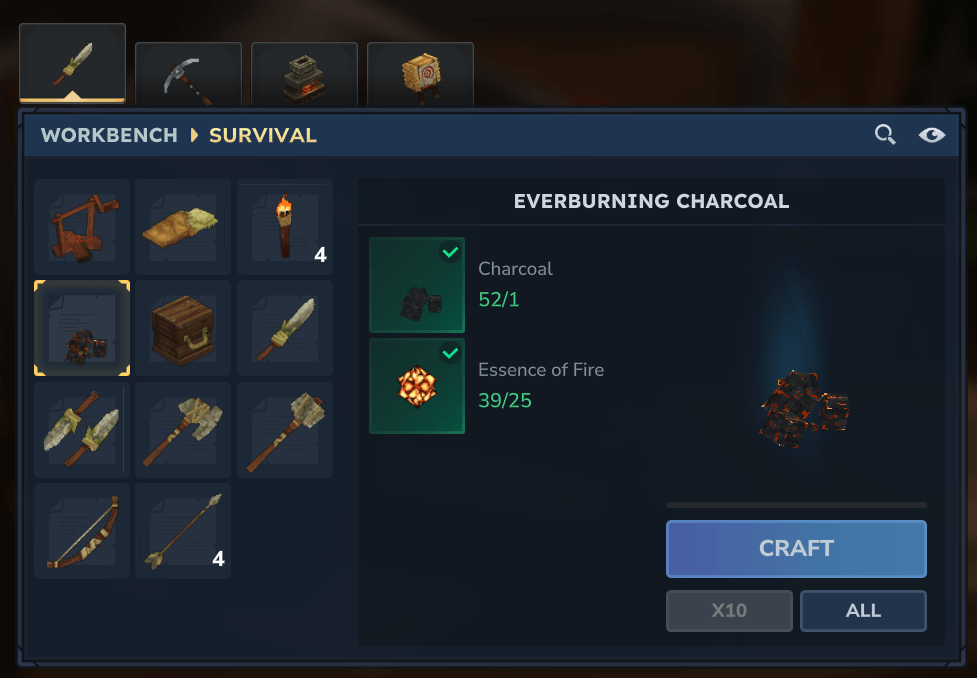The height and width of the screenshot is (678, 977).
Task: Click the X10 craft button
Action: pyautogui.click(x=730, y=611)
